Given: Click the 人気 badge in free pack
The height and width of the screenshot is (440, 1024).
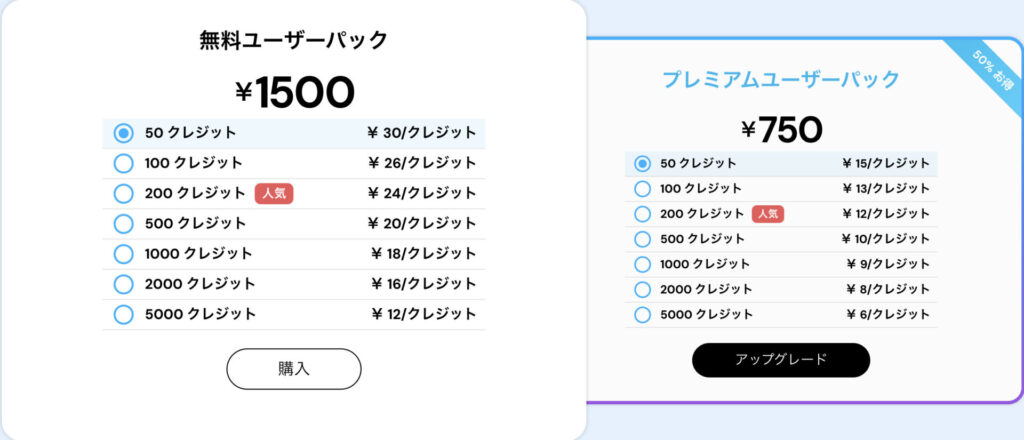Looking at the screenshot, I should coord(274,193).
